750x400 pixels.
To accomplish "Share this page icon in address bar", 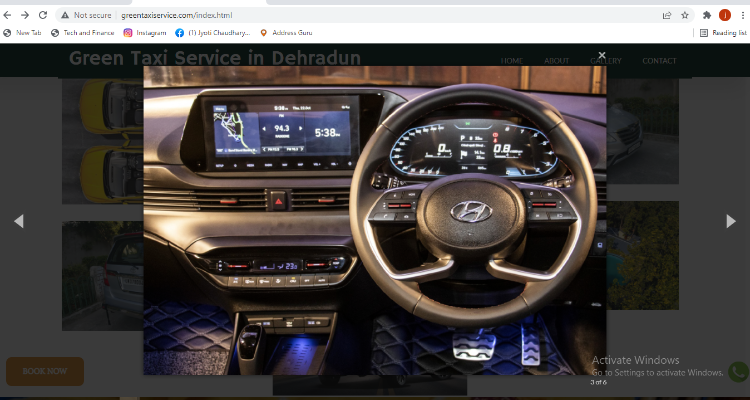I will coord(667,15).
